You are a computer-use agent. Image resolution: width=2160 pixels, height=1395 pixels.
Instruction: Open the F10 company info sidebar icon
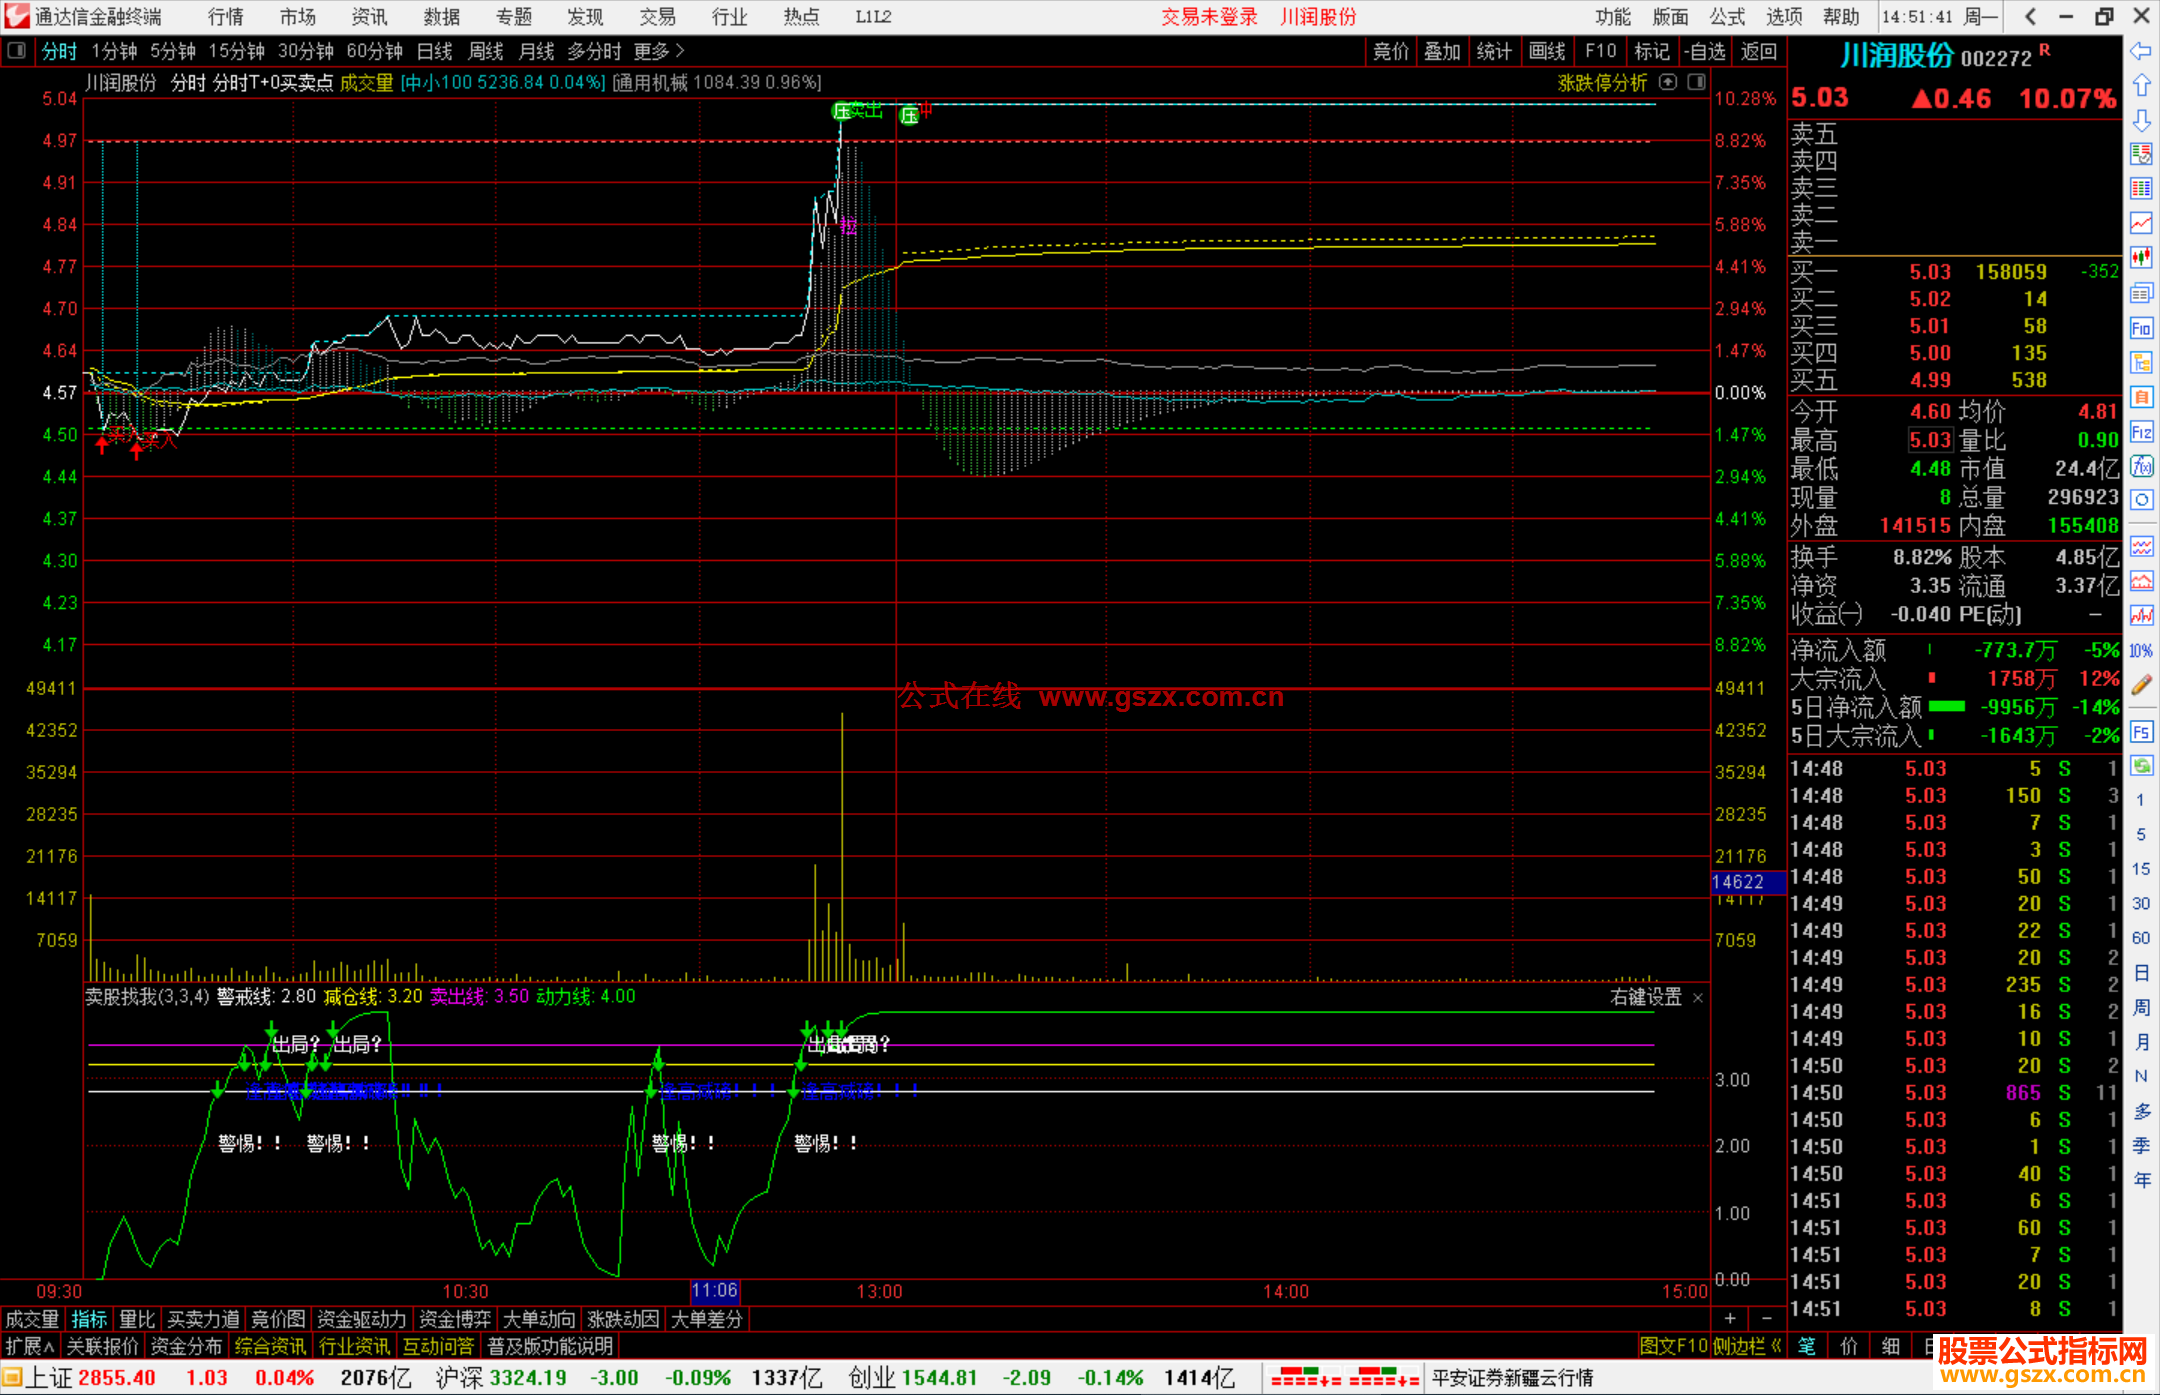click(x=2141, y=328)
